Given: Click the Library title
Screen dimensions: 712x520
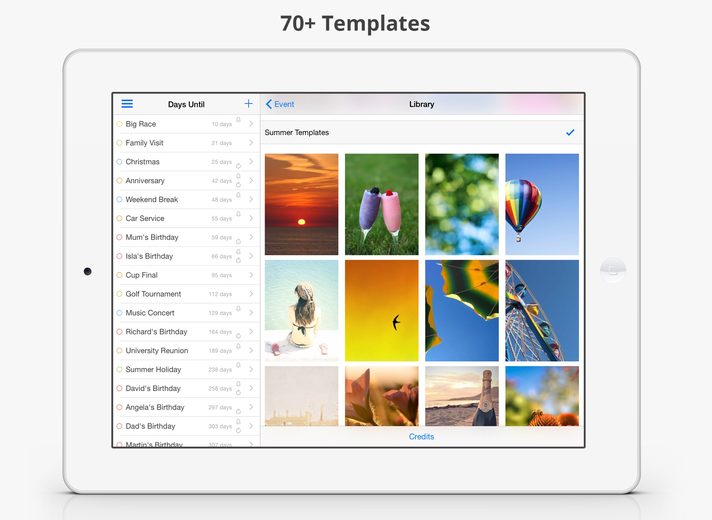Looking at the screenshot, I should [421, 104].
